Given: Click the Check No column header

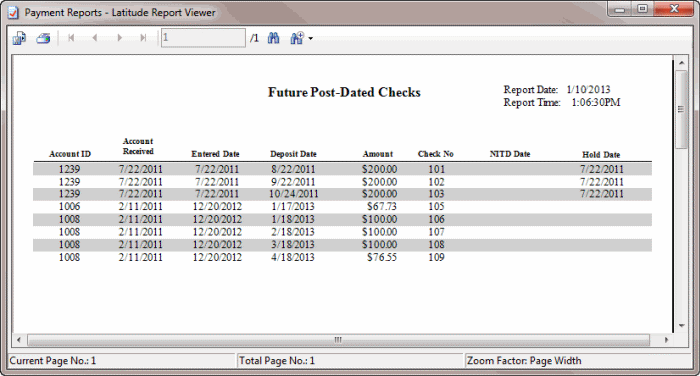Looking at the screenshot, I should tap(435, 154).
